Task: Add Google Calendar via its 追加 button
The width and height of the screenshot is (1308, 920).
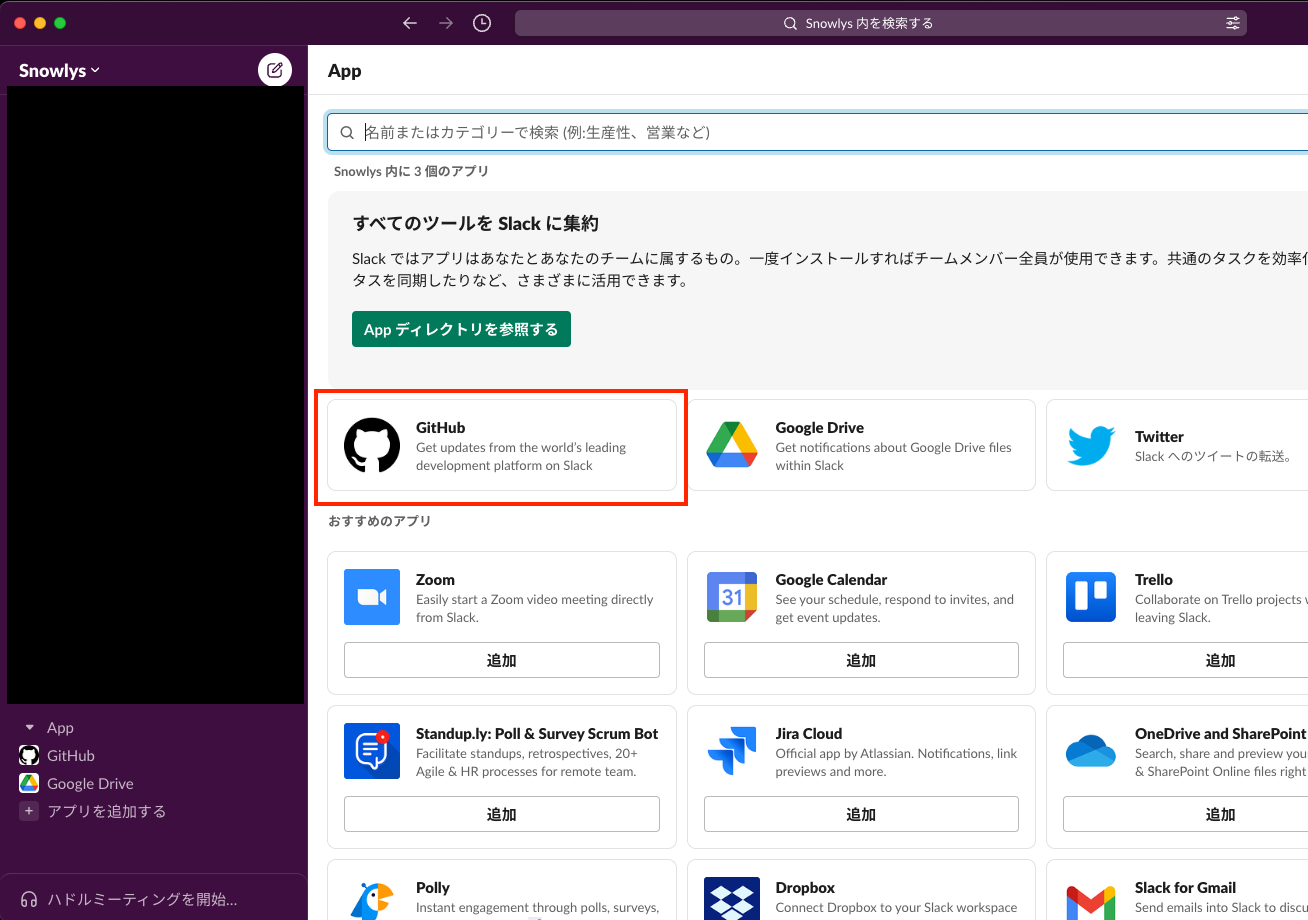Action: click(860, 660)
